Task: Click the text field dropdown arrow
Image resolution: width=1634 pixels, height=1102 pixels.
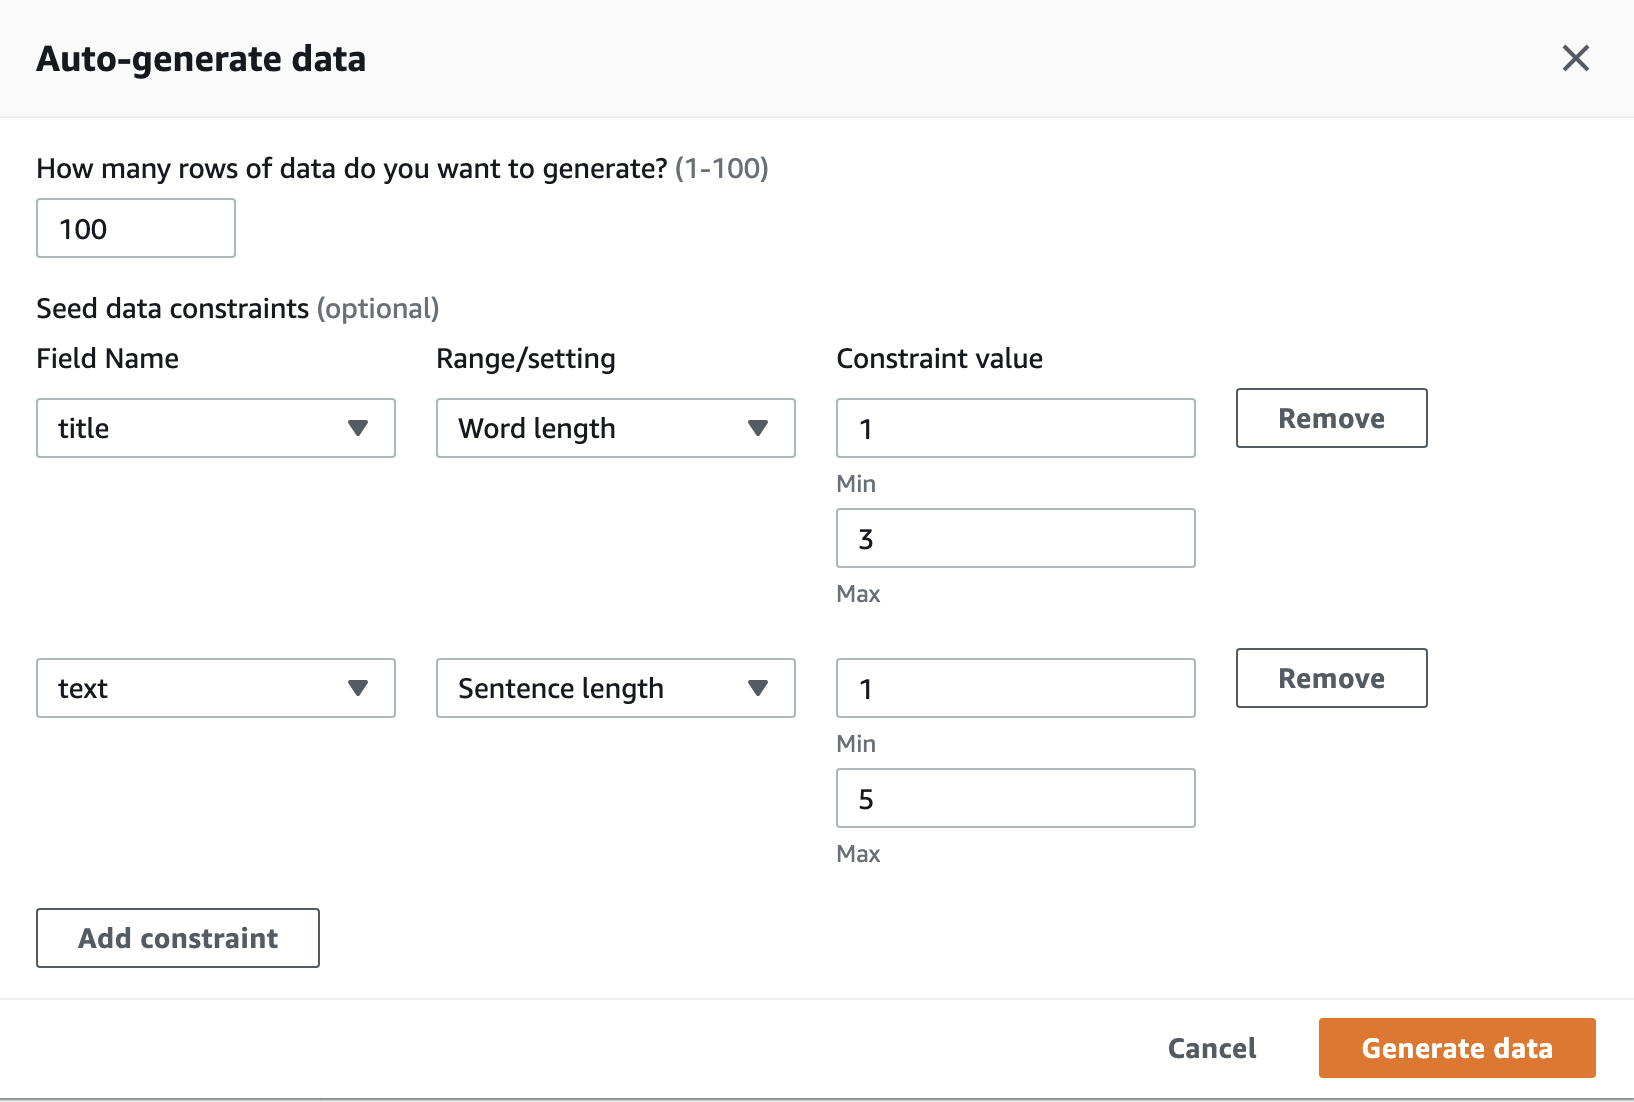Action: tap(358, 688)
